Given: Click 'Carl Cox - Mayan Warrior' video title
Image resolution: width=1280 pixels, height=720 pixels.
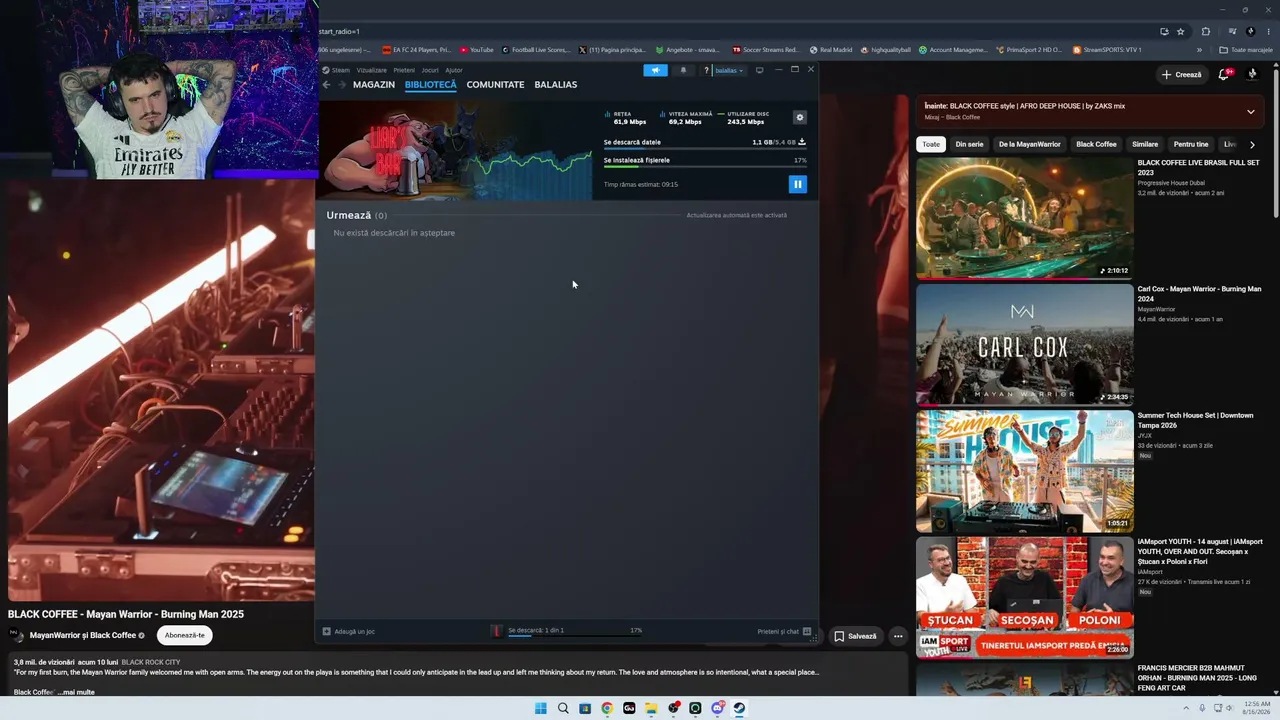Looking at the screenshot, I should click(1199, 294).
